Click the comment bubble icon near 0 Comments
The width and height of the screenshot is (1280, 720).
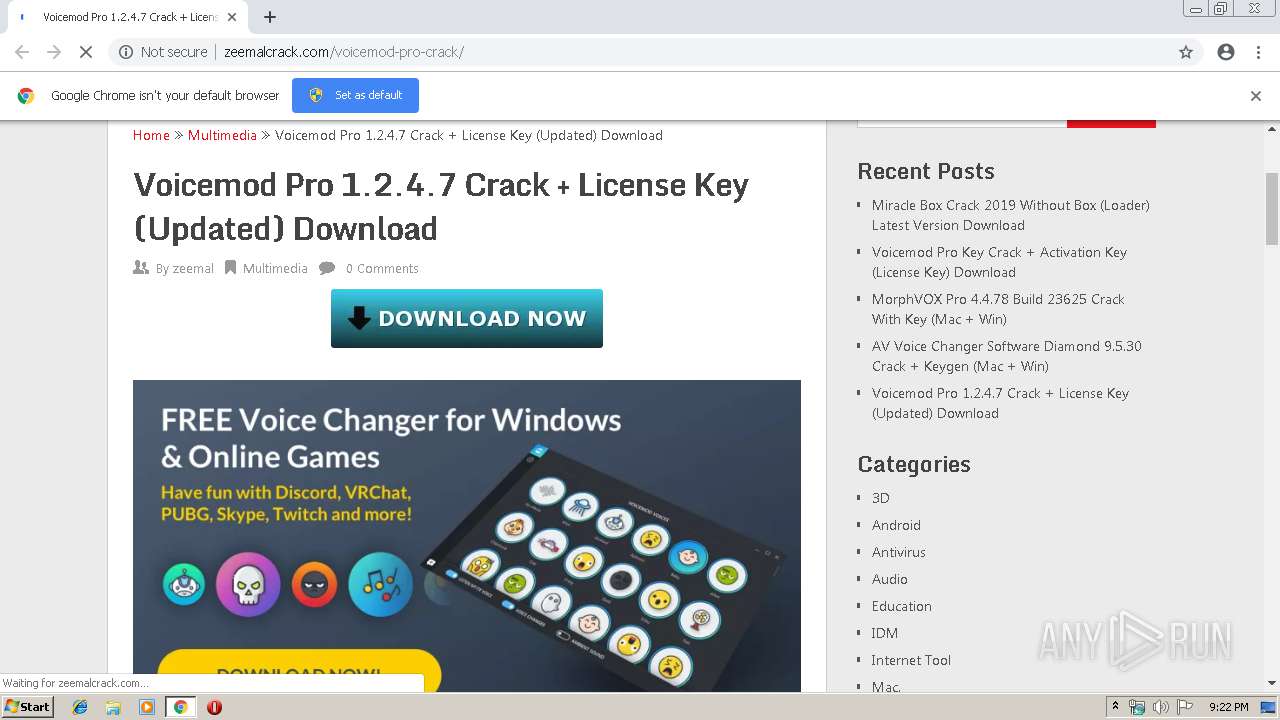tap(327, 268)
